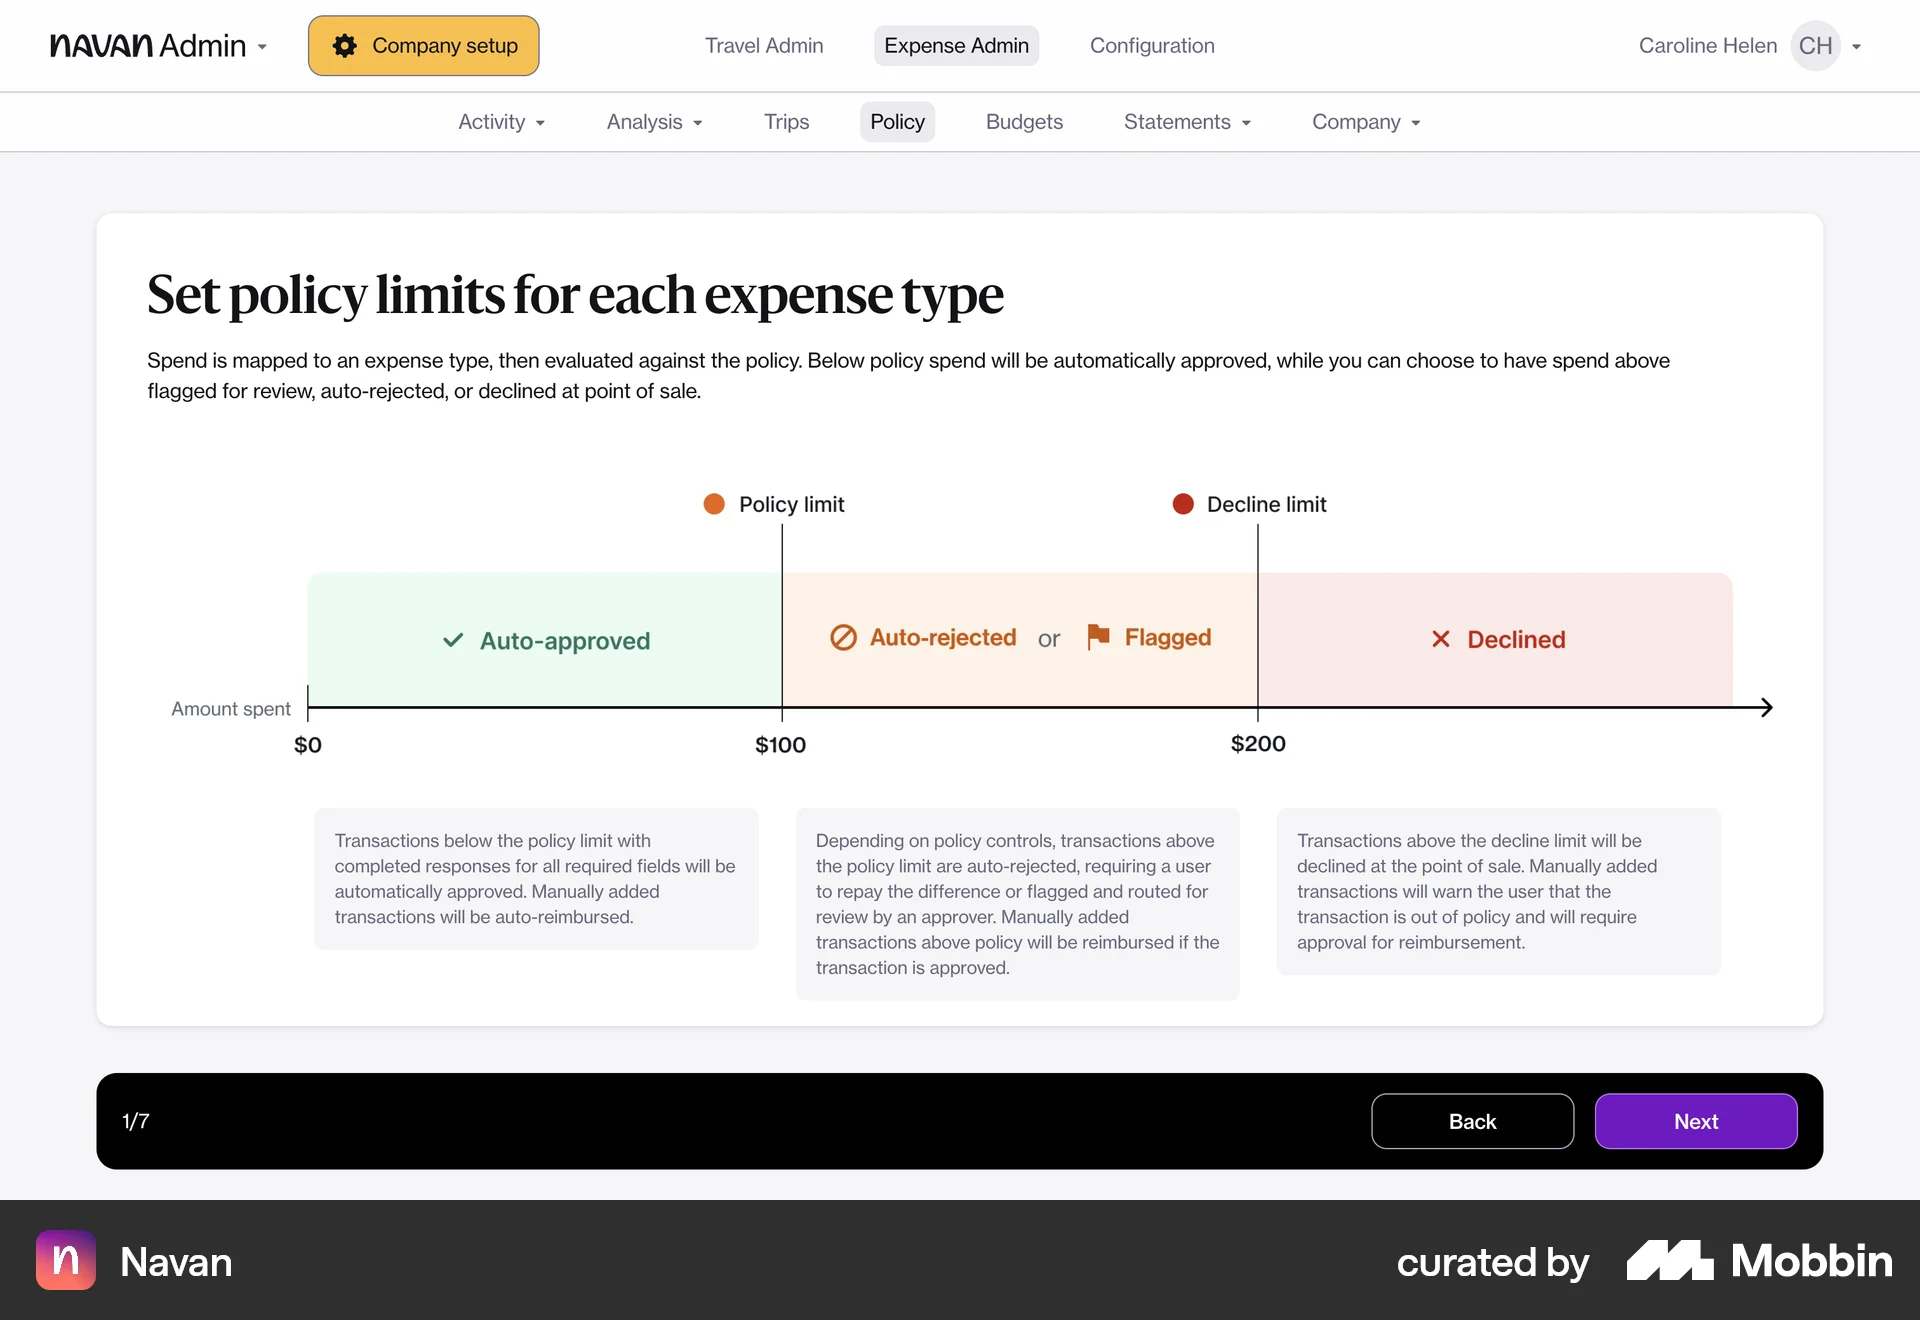Click the Auto-rejected prohibited circle icon
This screenshot has width=1920, height=1320.
(x=843, y=638)
